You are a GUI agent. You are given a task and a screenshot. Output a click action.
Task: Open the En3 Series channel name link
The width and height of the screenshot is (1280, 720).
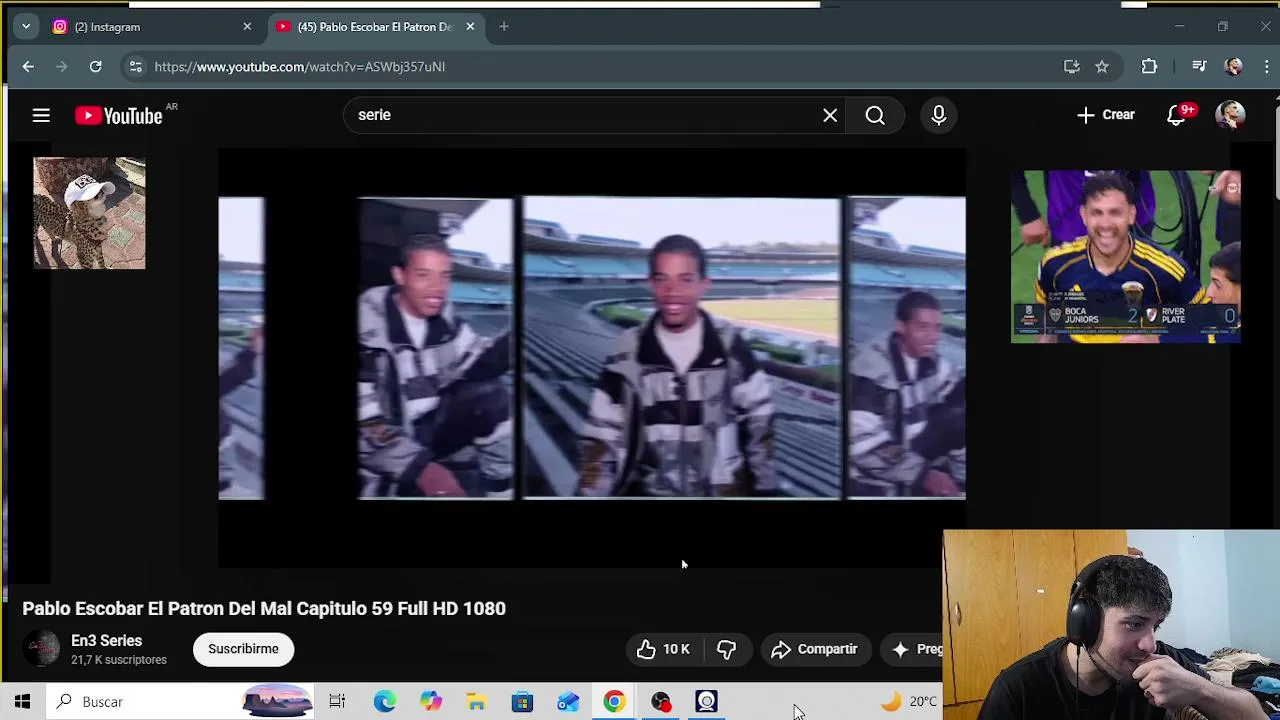point(106,641)
